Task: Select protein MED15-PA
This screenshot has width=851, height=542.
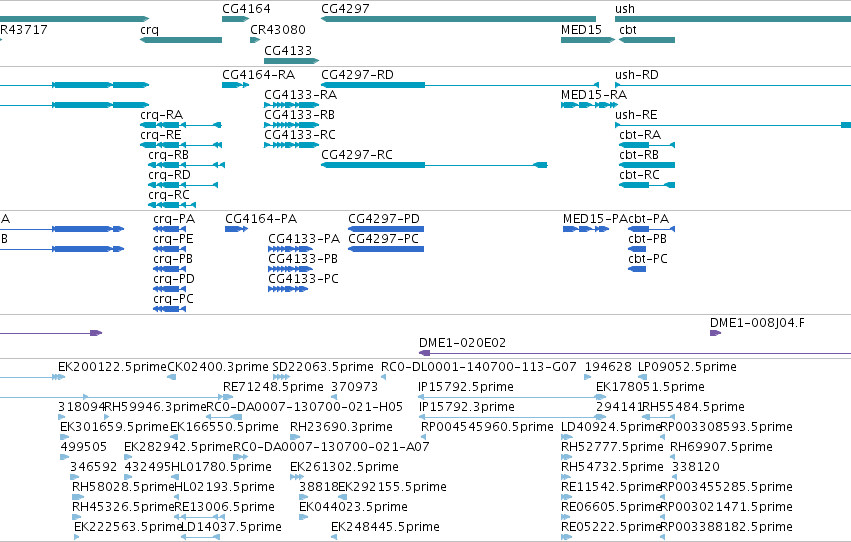Action: coord(595,219)
